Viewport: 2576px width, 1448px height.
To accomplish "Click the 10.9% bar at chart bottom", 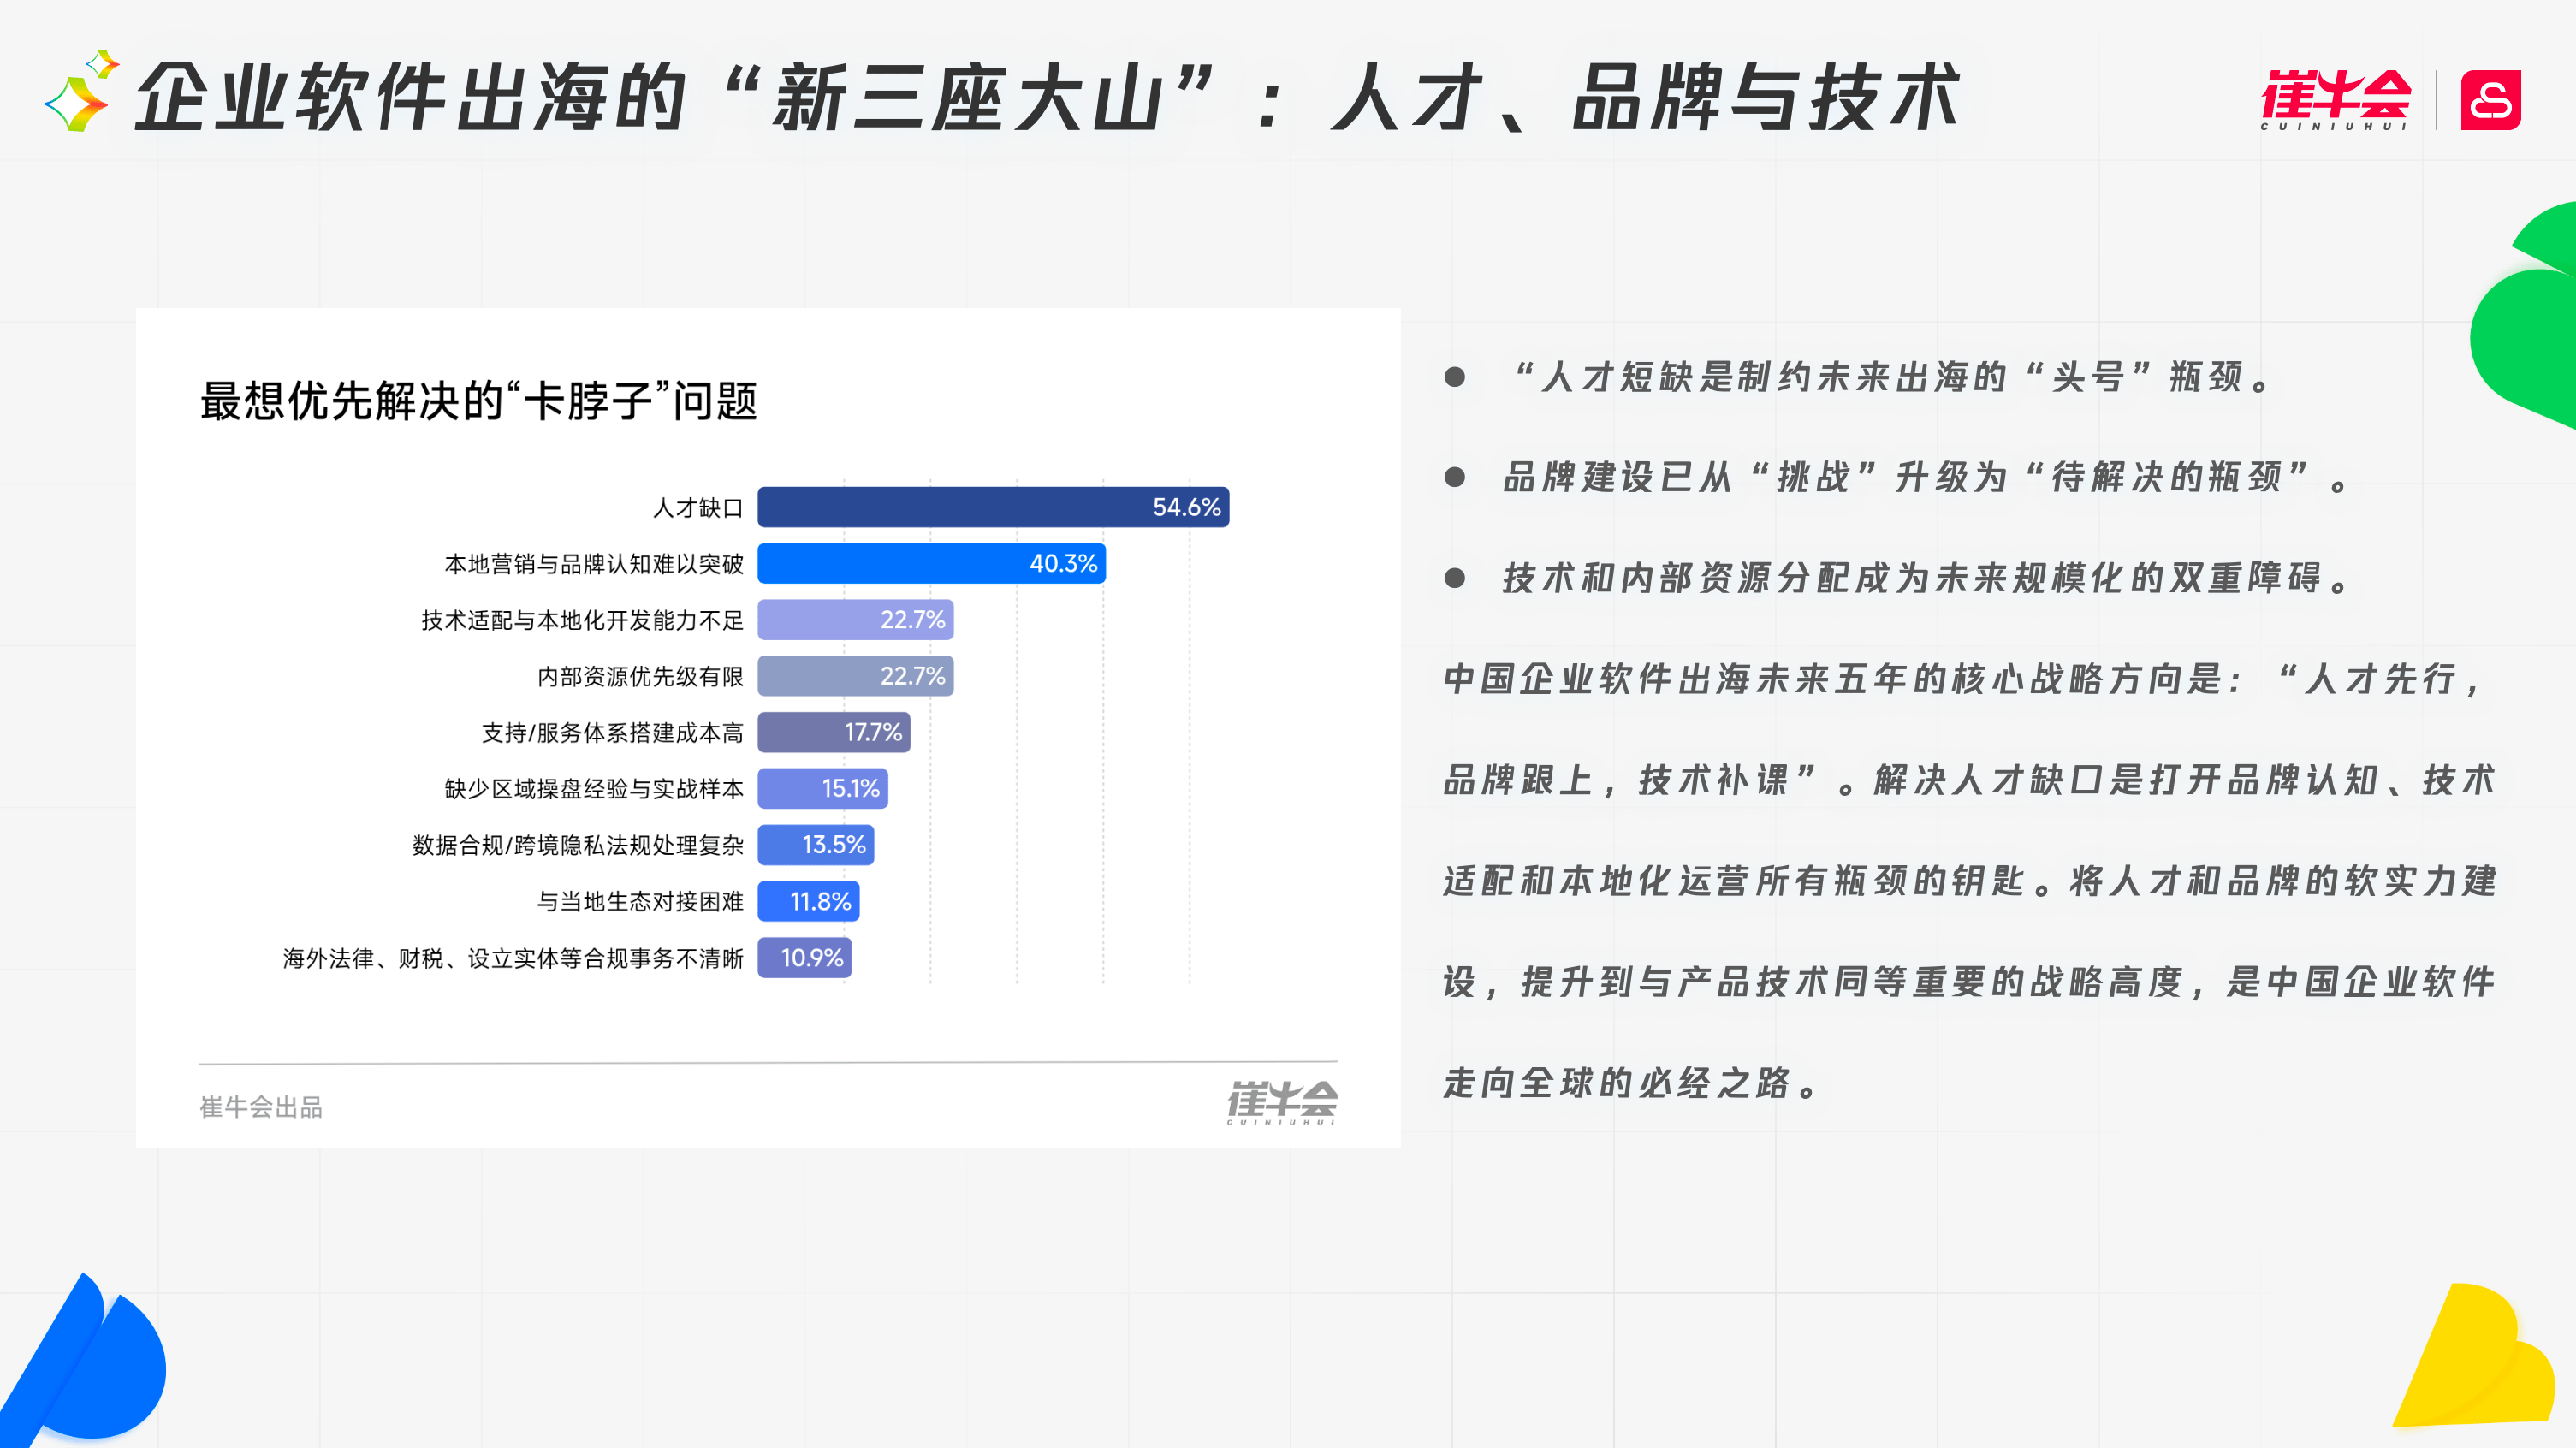I will tap(804, 958).
